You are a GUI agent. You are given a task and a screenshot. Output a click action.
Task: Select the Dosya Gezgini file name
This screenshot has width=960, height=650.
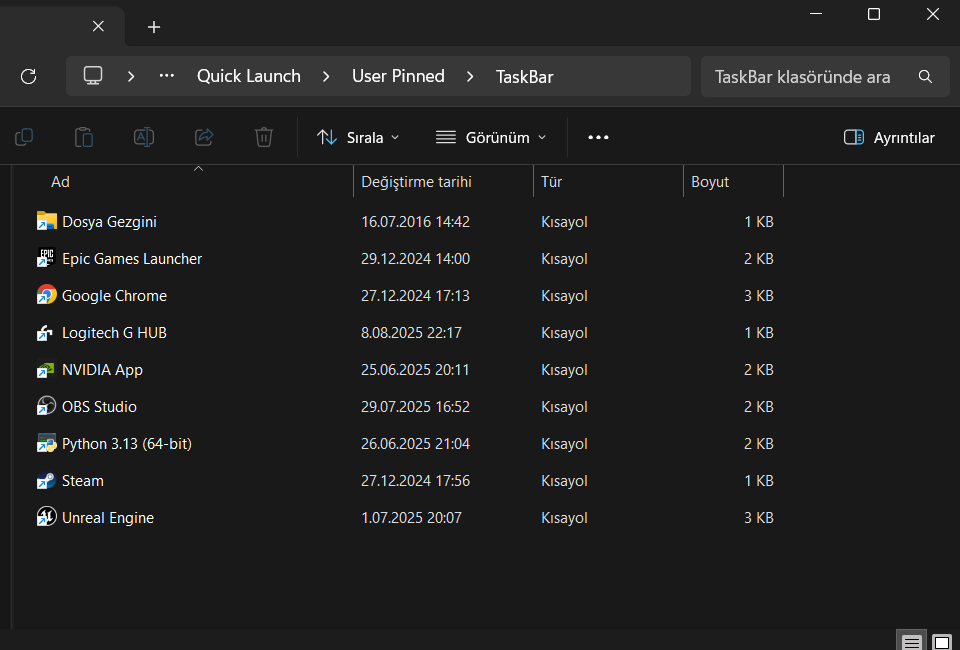click(x=109, y=222)
